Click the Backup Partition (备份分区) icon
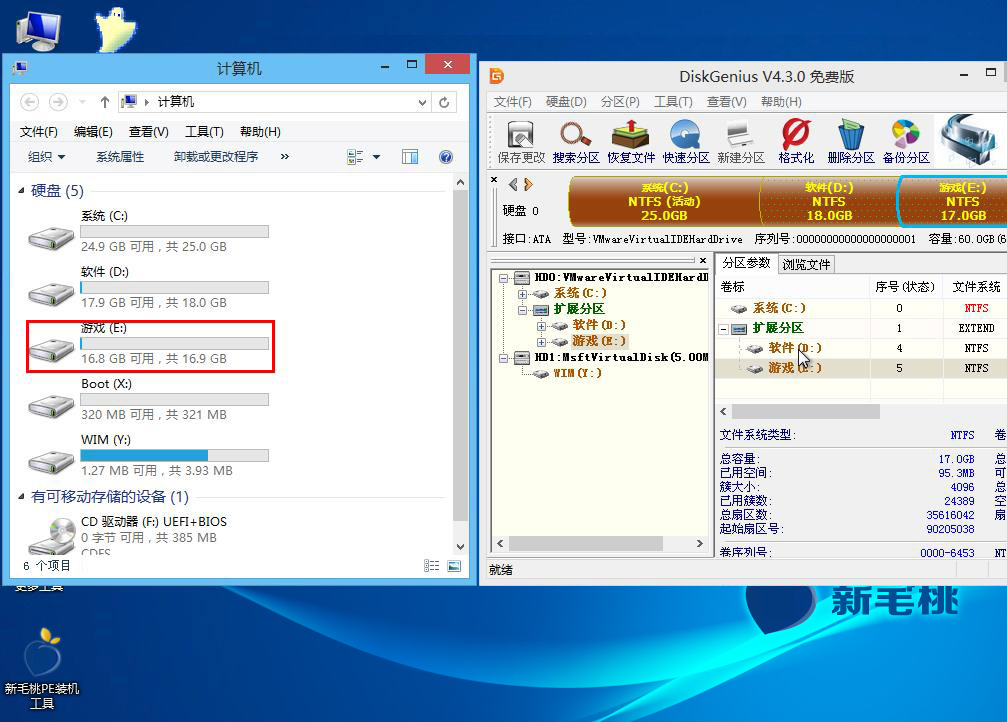This screenshot has height=722, width=1007. point(906,141)
